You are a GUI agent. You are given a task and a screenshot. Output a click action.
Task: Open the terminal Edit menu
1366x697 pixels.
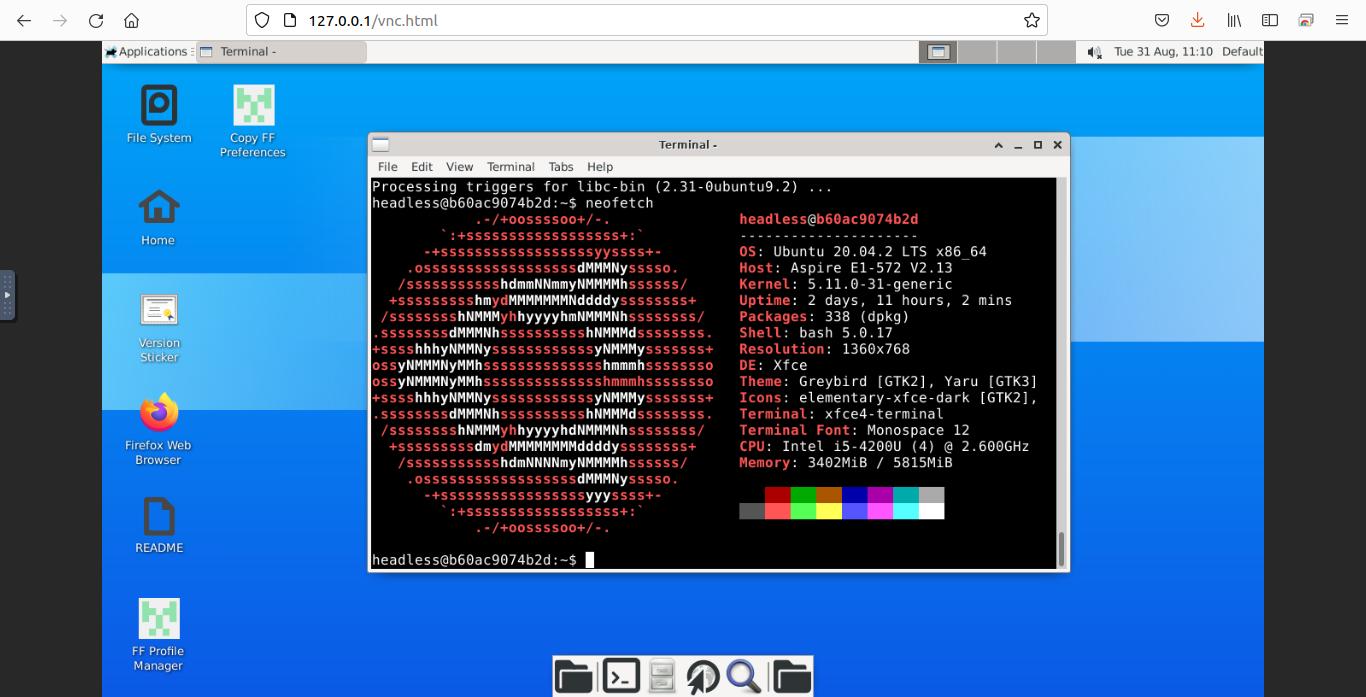pyautogui.click(x=422, y=167)
